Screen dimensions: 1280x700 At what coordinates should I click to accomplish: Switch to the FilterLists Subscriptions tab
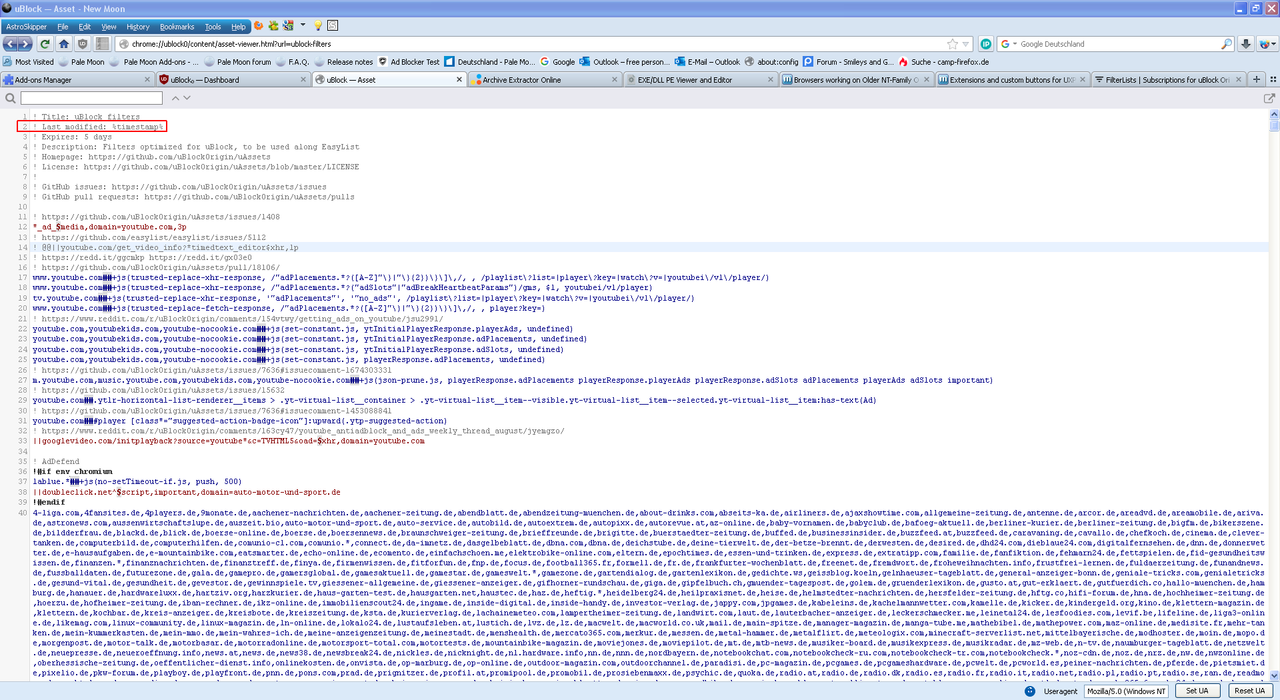coord(1168,80)
